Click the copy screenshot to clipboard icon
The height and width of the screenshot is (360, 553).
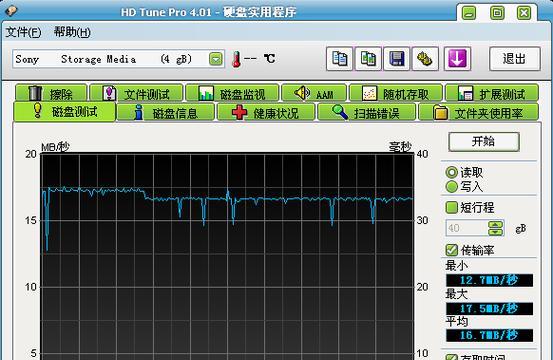pyautogui.click(x=368, y=59)
